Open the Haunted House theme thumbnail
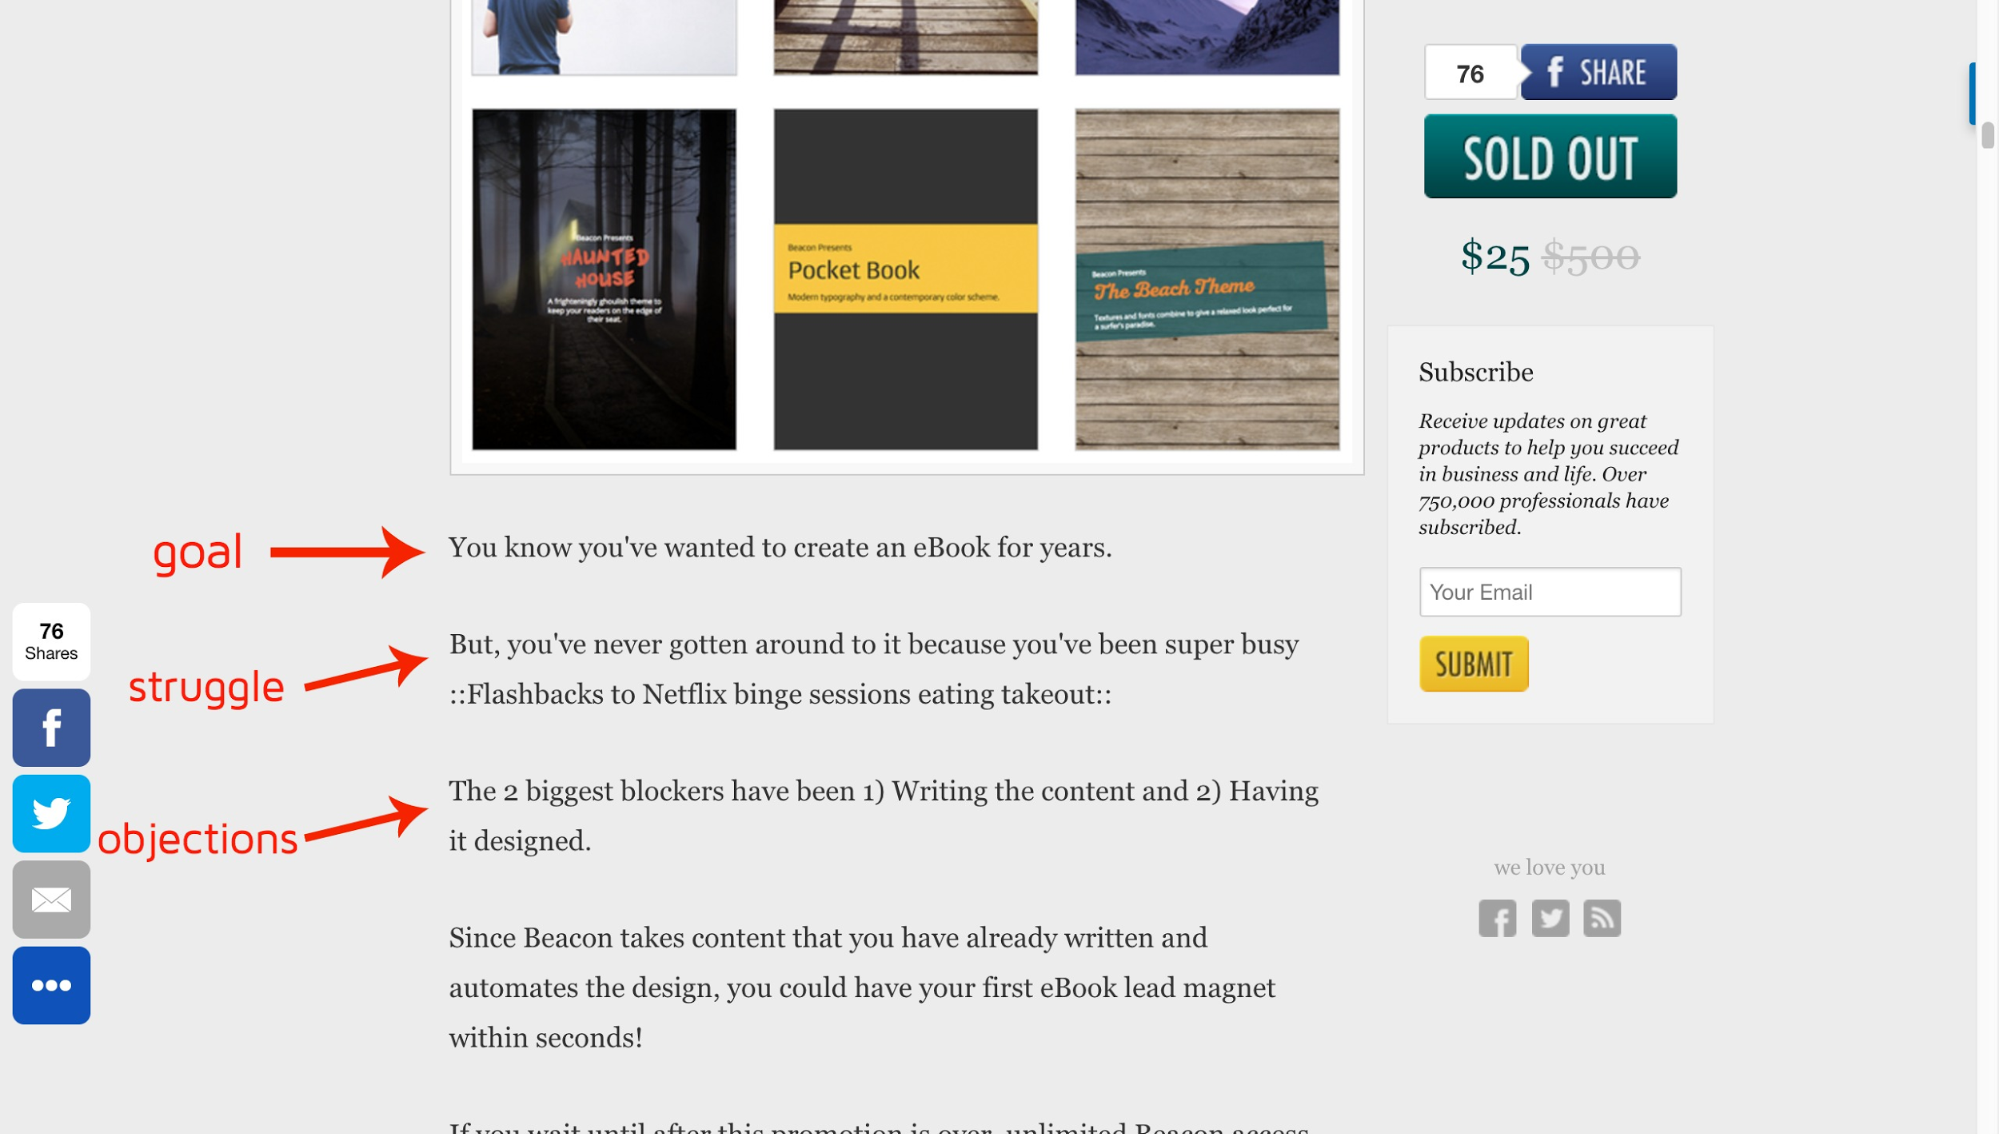 click(x=604, y=279)
